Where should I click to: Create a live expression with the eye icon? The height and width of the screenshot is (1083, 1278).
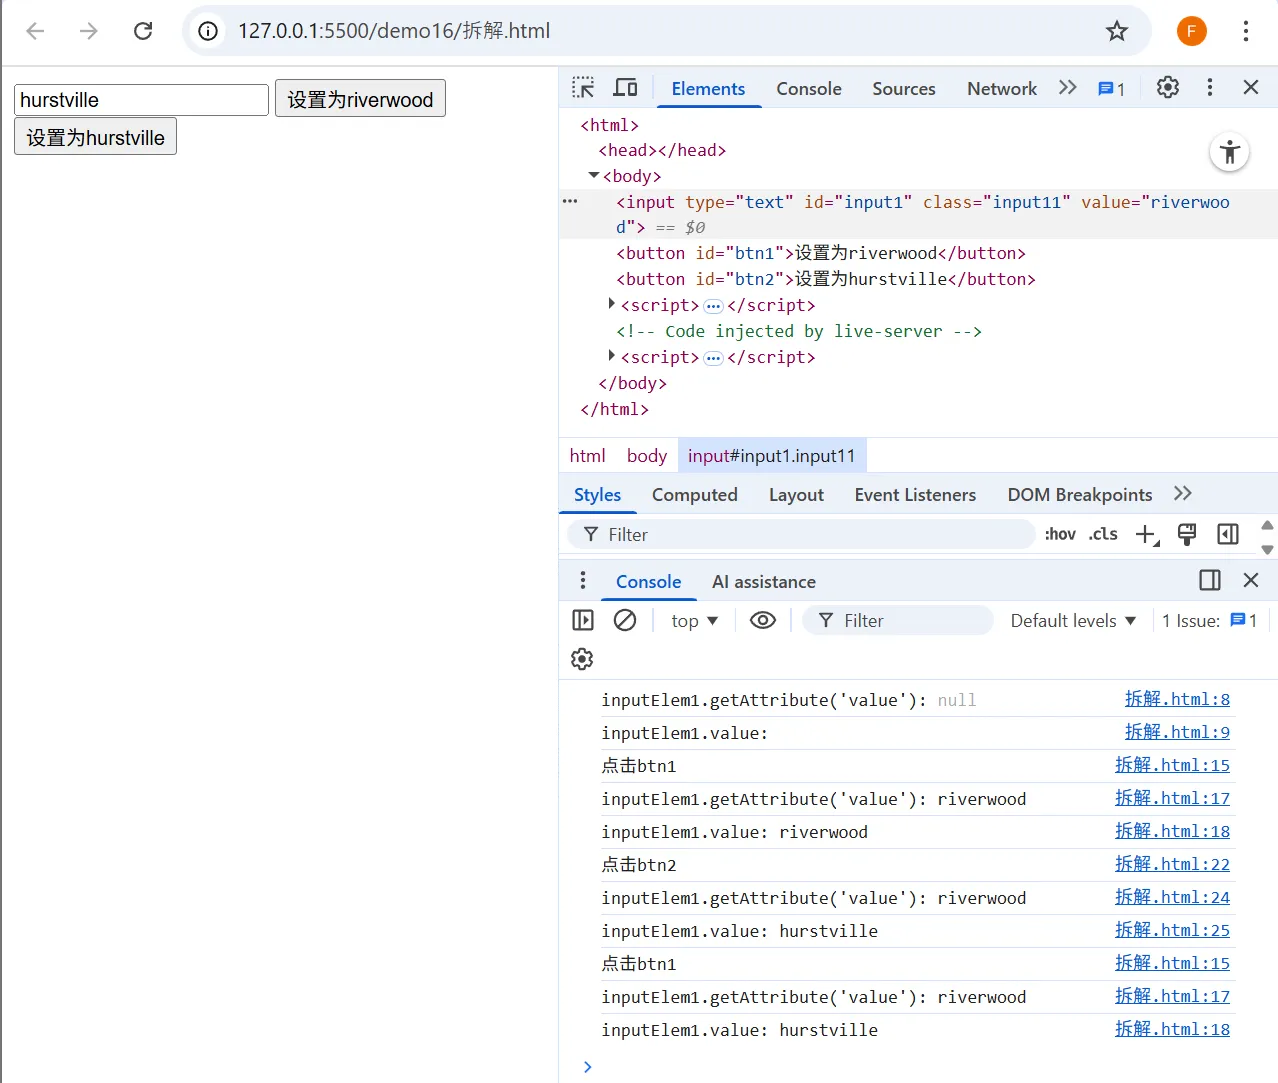coord(762,621)
